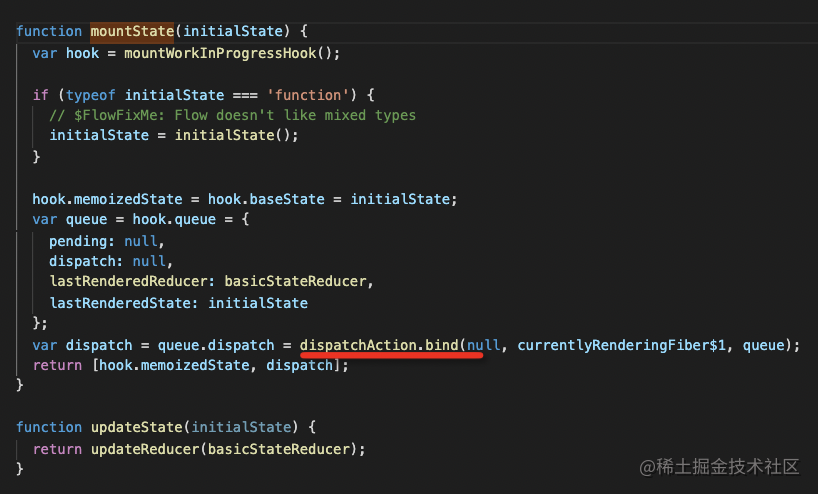Click hook.queue in the assignment
This screenshot has height=494, width=818.
coord(174,219)
